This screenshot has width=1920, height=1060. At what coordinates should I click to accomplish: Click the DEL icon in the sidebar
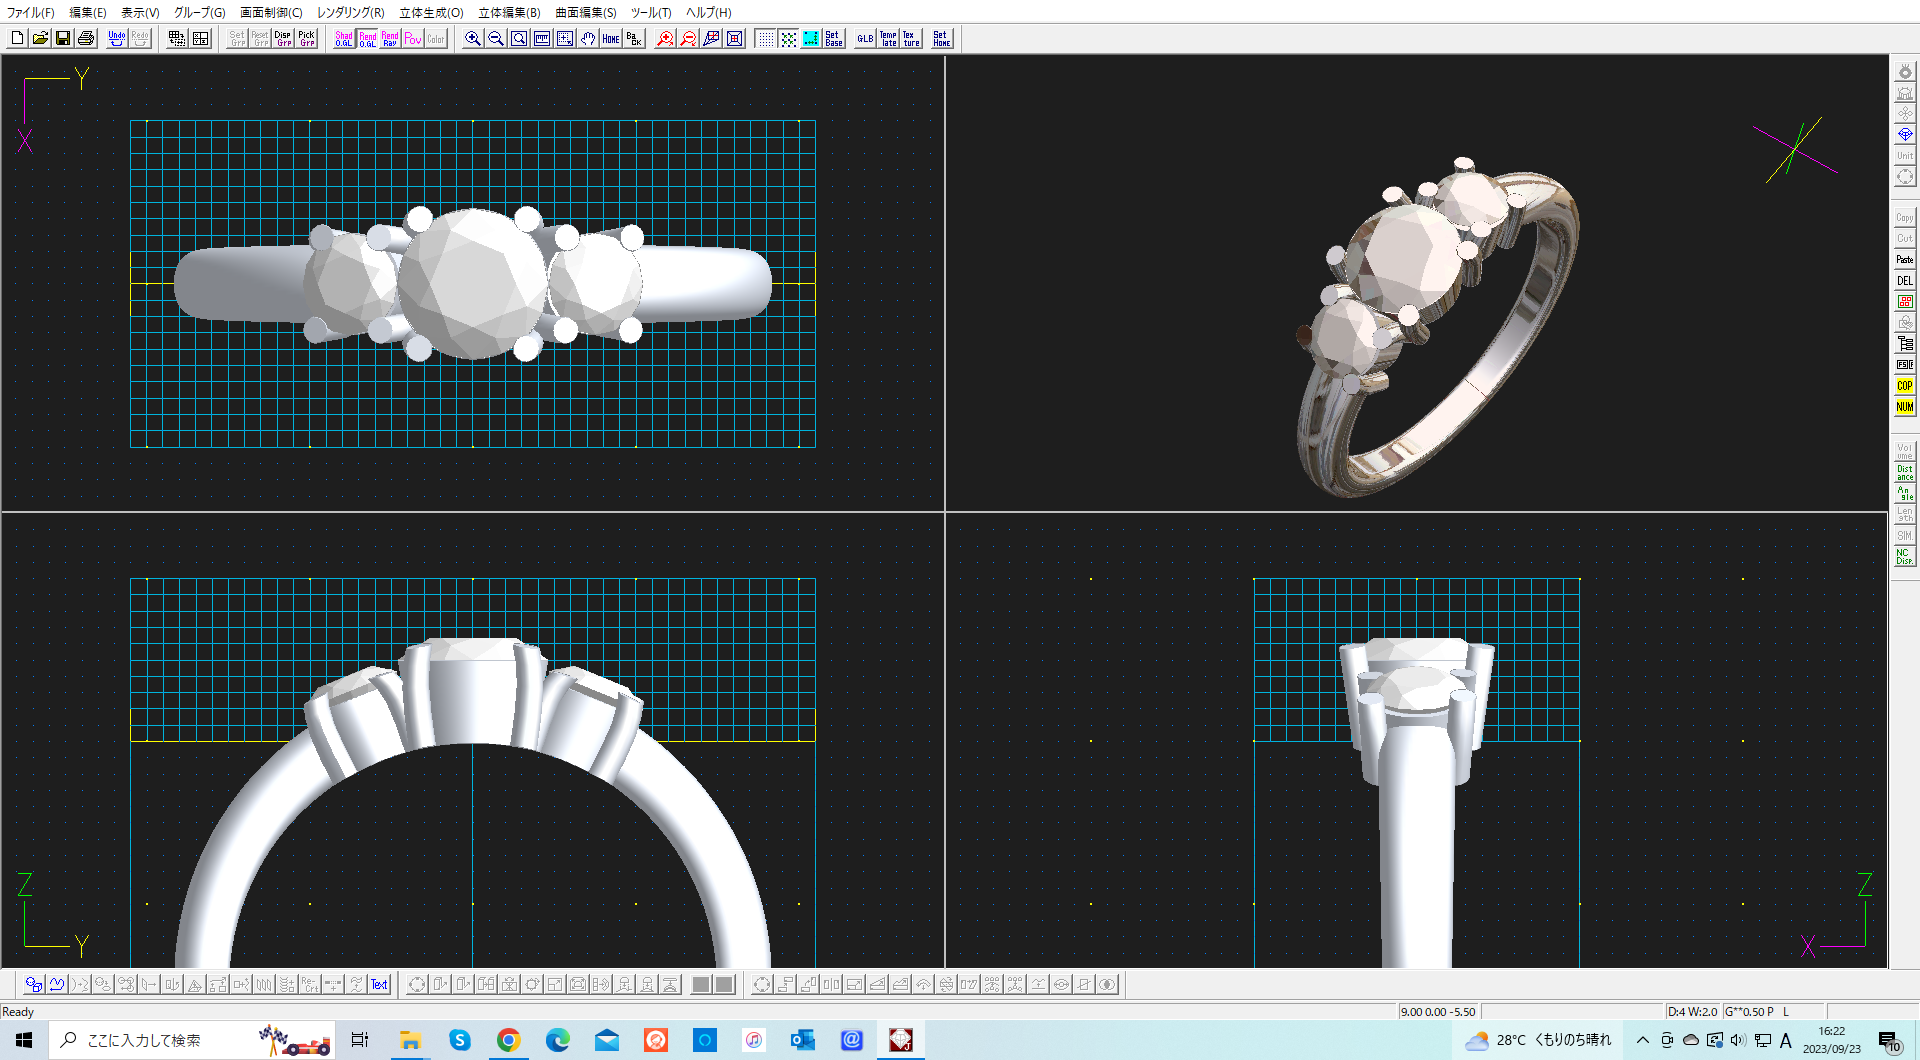coord(1904,281)
